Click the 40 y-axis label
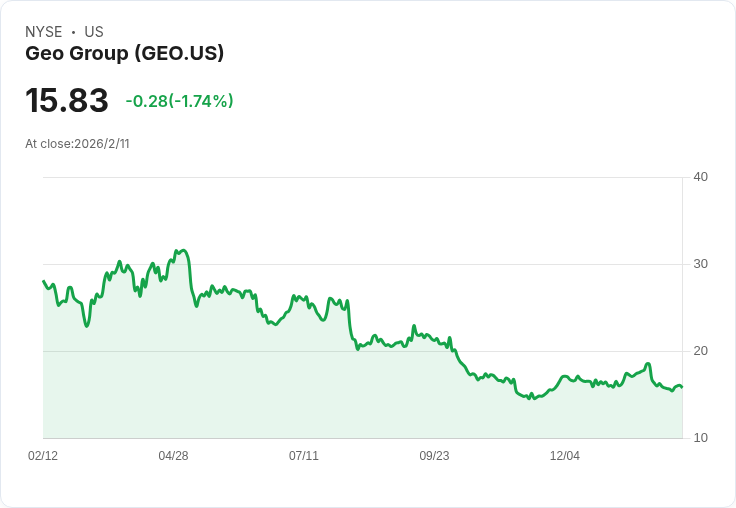The width and height of the screenshot is (736, 508). pos(700,177)
